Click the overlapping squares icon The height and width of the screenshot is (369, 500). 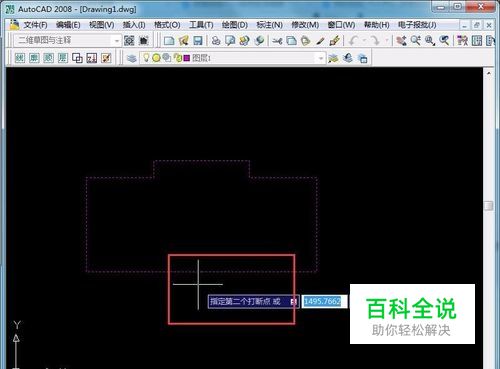point(77,58)
